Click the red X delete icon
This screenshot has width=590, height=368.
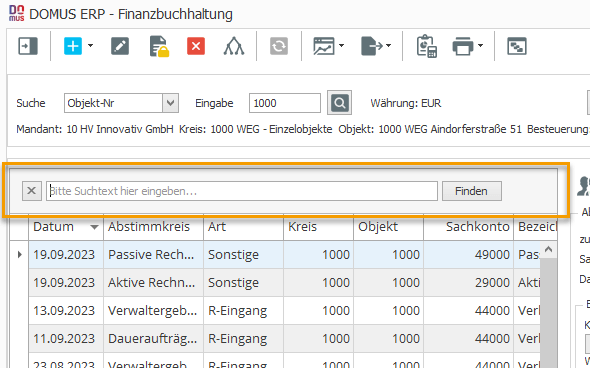click(196, 46)
